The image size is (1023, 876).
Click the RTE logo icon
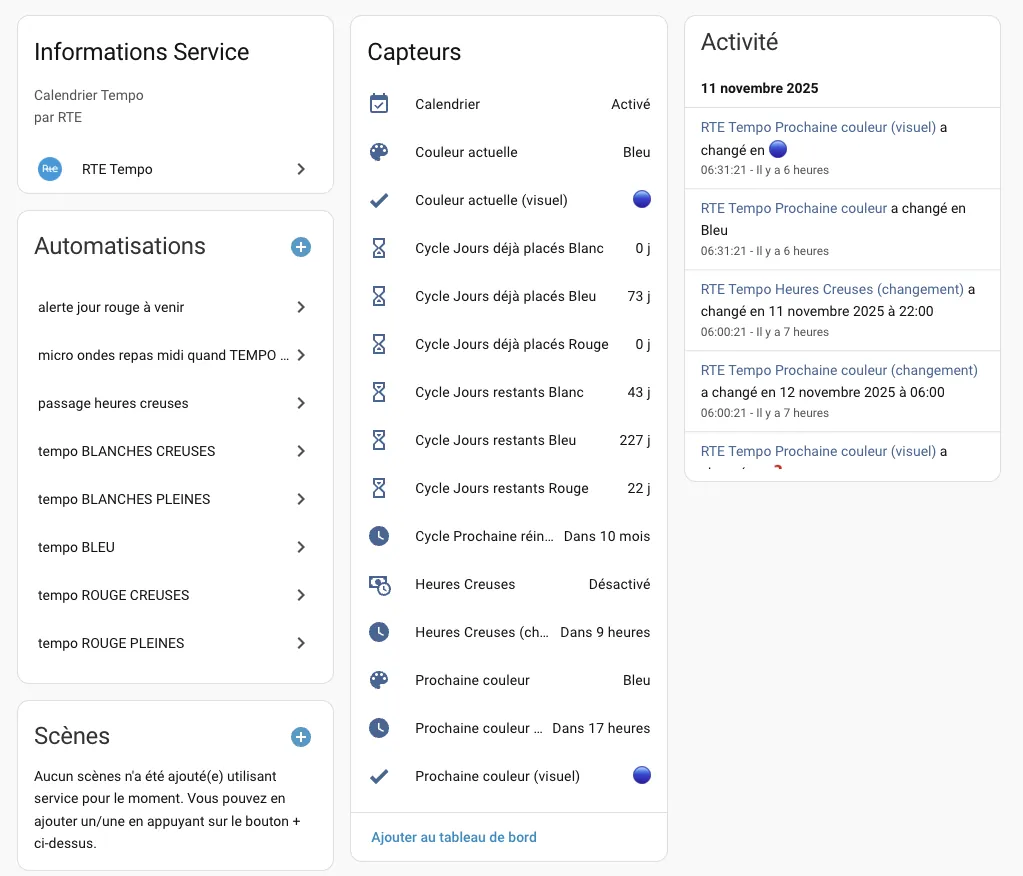tap(50, 169)
